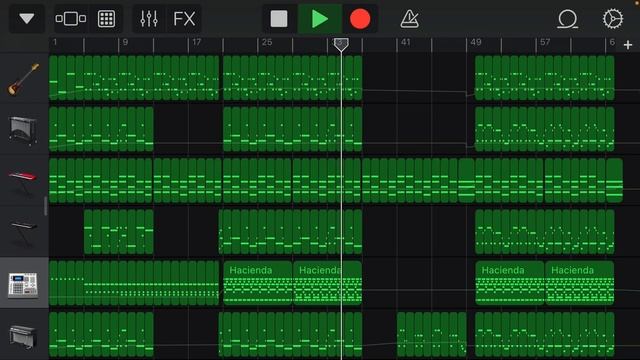Jump to bar 25 on ruler
Viewport: 640px width, 360px height.
(267, 42)
